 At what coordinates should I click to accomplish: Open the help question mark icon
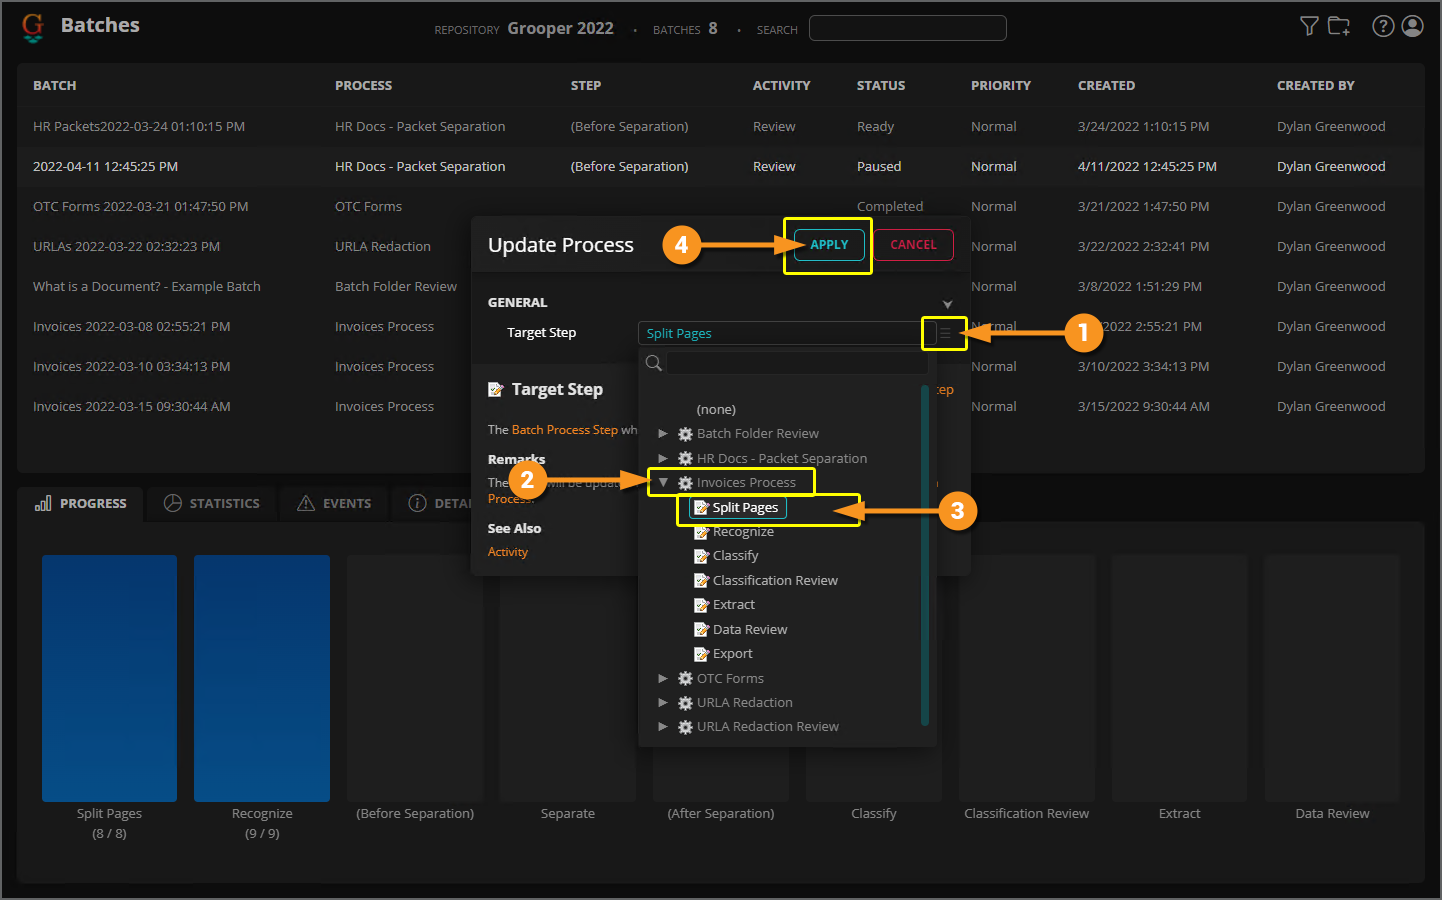pos(1383,26)
